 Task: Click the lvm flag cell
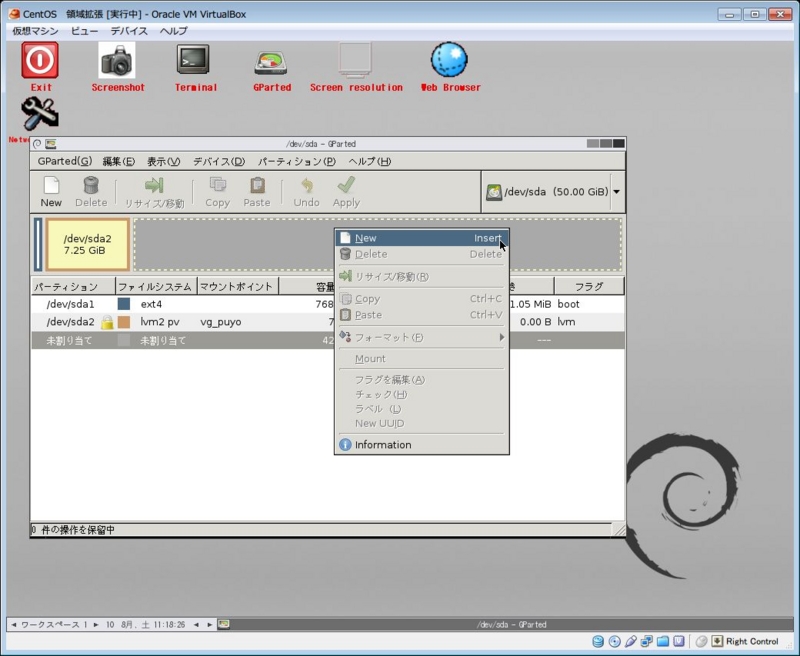click(x=566, y=322)
